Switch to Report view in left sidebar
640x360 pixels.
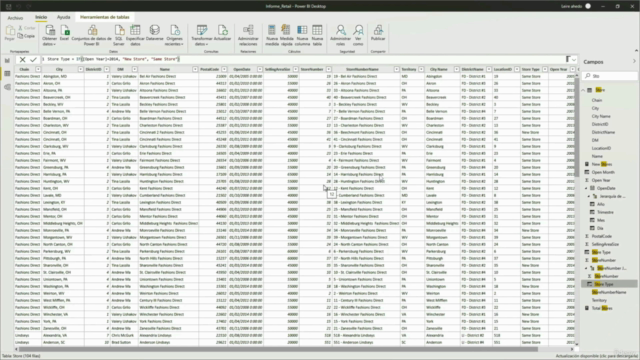point(7,60)
